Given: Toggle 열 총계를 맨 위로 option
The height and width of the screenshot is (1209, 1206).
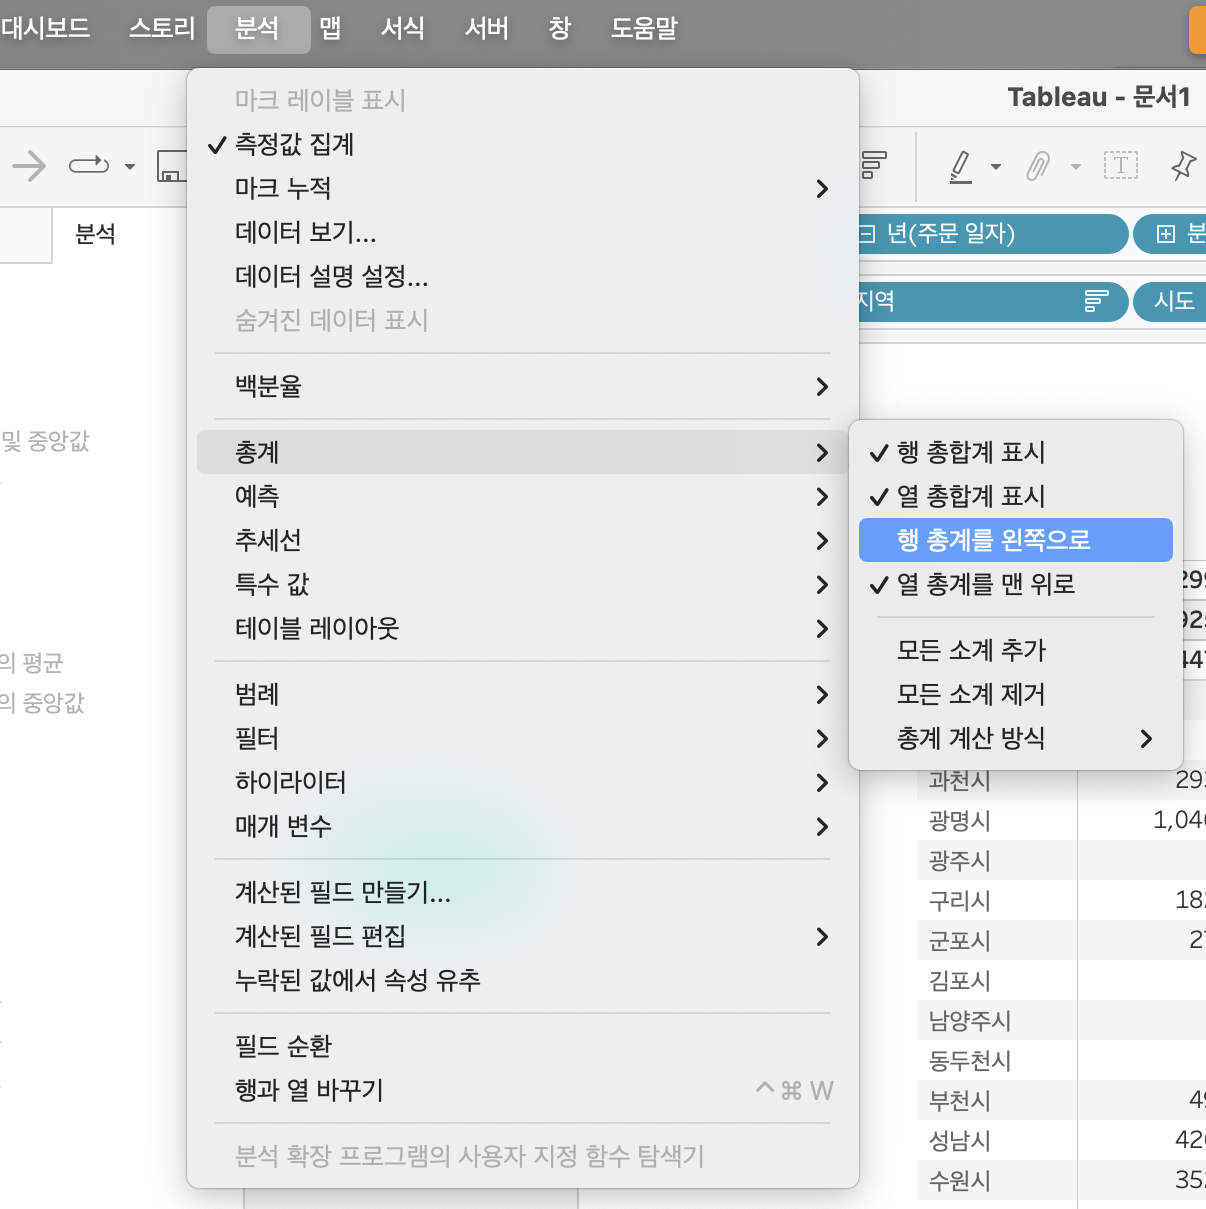Looking at the screenshot, I should click(1016, 584).
